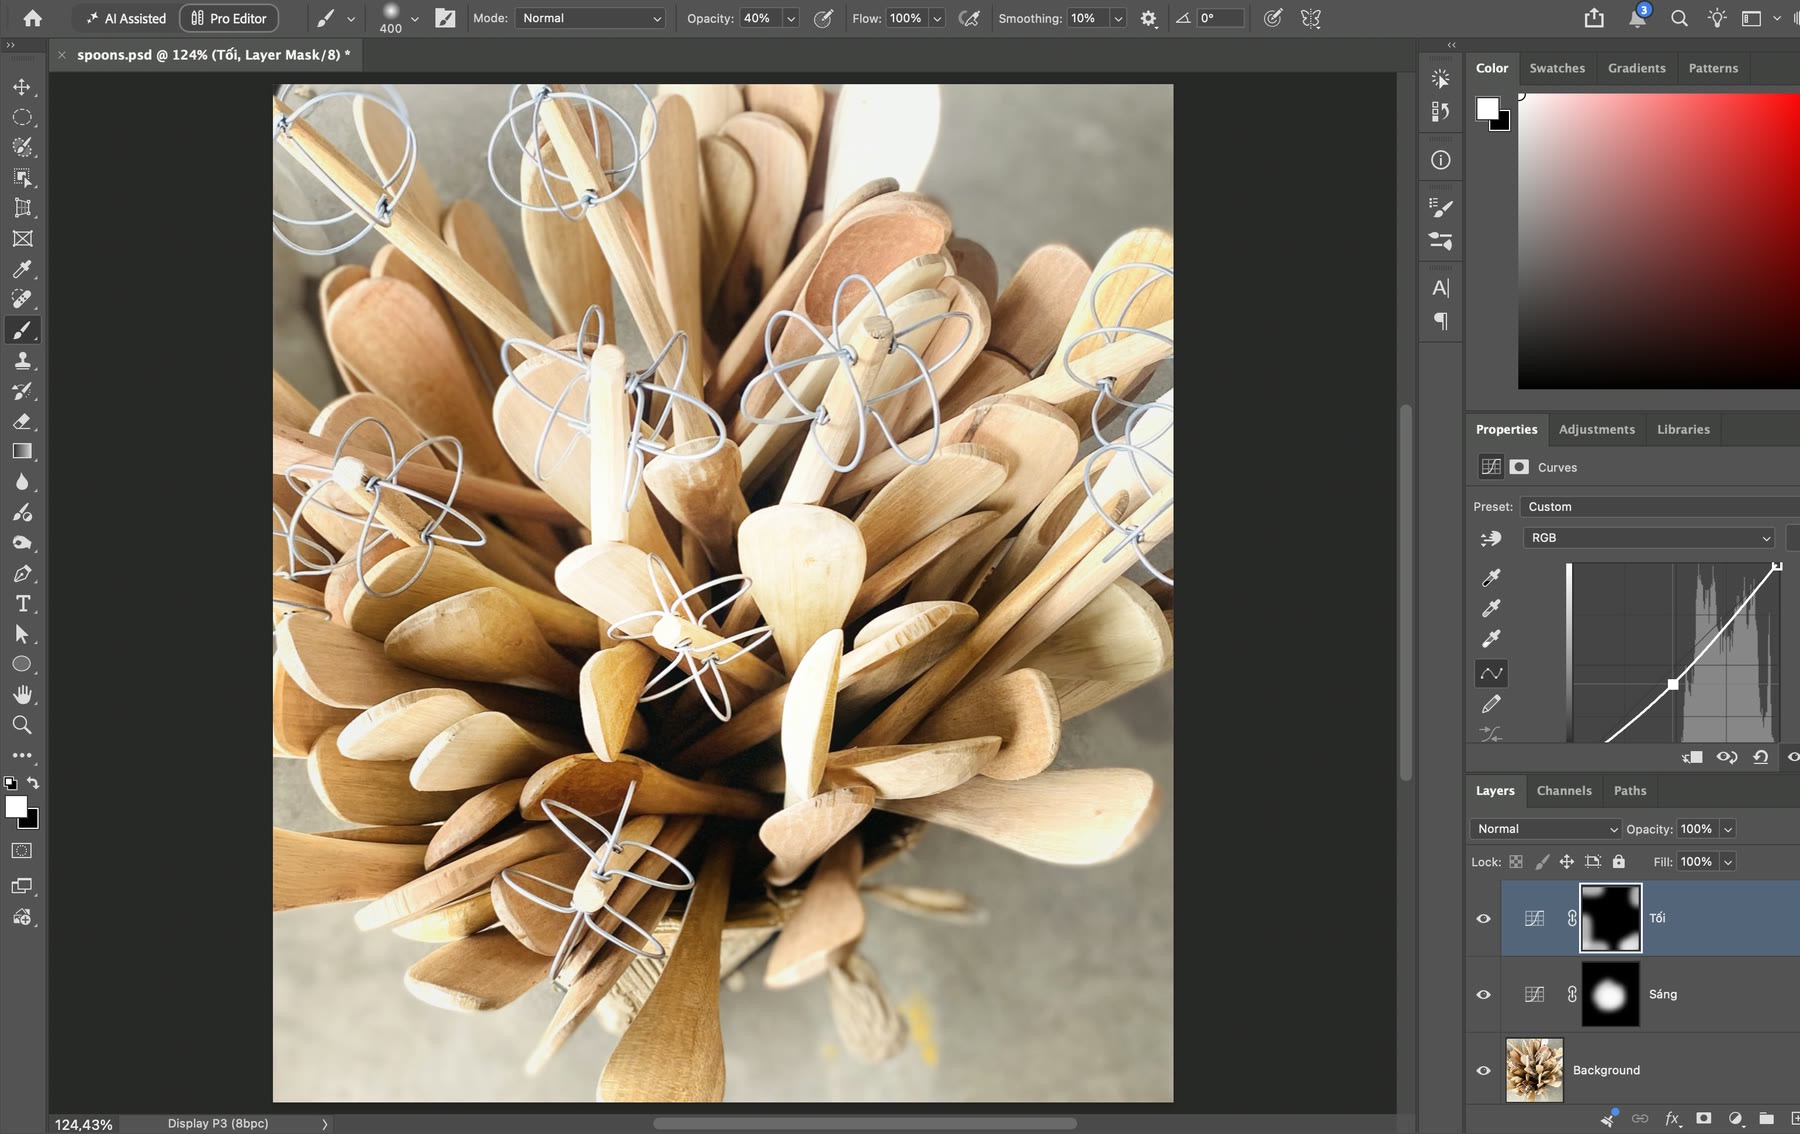Select the Quick Selection tool
This screenshot has width=1800, height=1134.
[x=22, y=147]
